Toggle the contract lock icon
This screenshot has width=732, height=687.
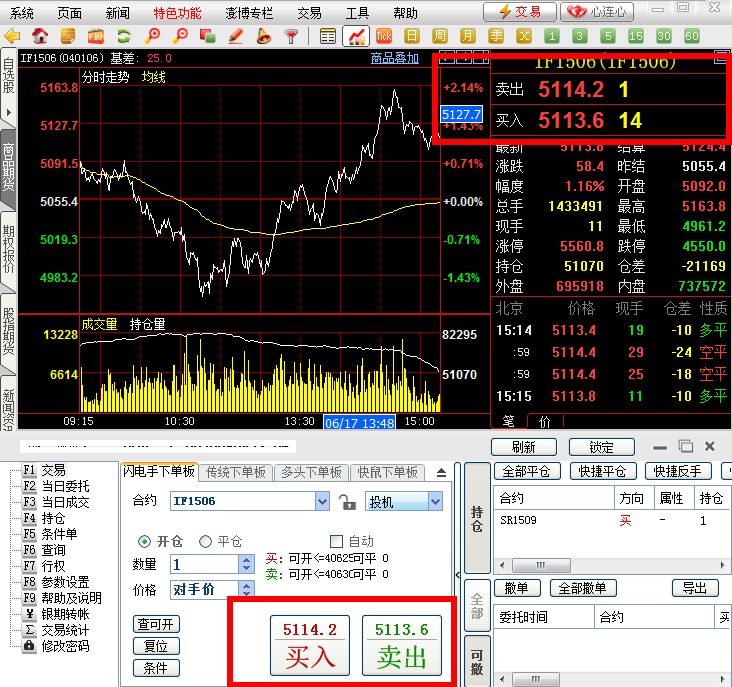(347, 502)
